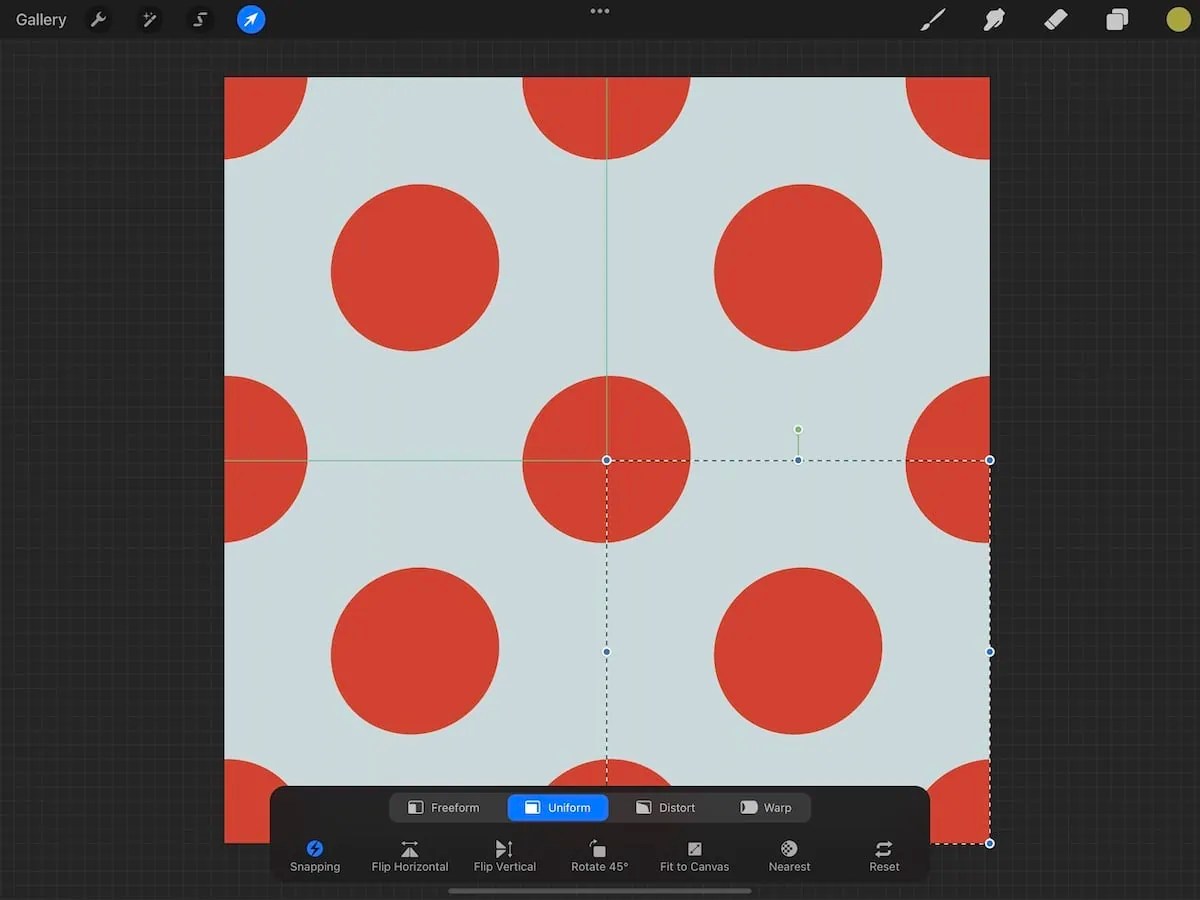The height and width of the screenshot is (900, 1200).
Task: Open the active color swatch
Action: 1178,19
